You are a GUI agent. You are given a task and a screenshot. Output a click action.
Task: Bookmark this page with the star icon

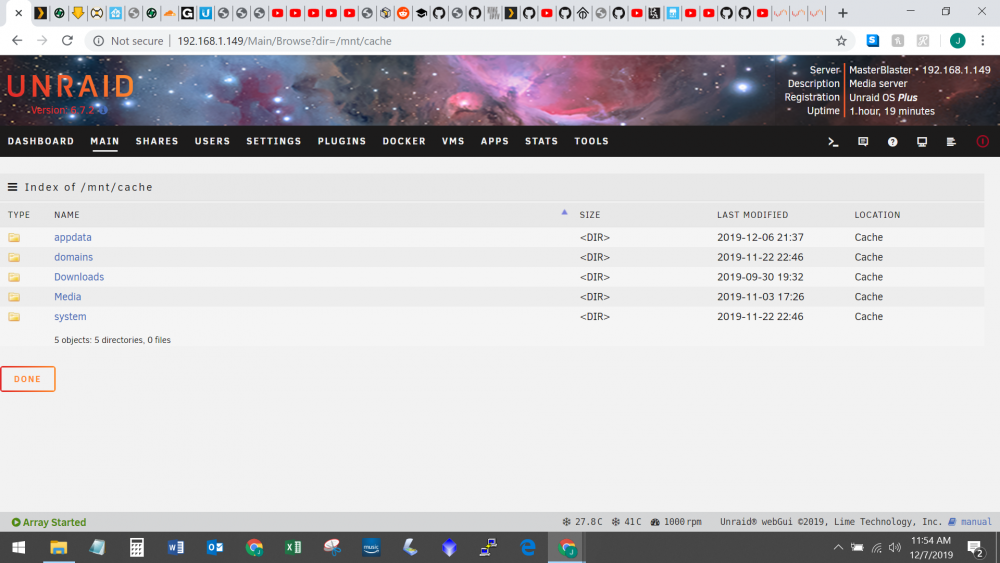point(841,41)
